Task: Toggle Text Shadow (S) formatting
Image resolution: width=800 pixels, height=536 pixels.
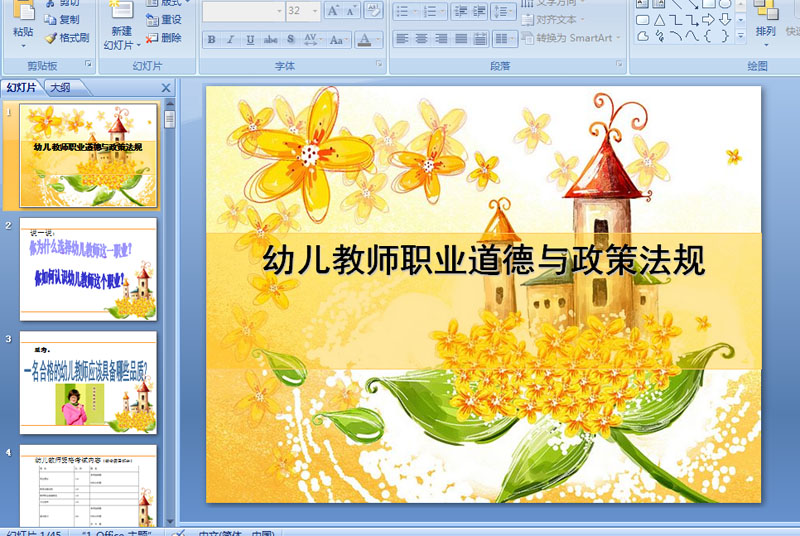Action: pos(290,39)
